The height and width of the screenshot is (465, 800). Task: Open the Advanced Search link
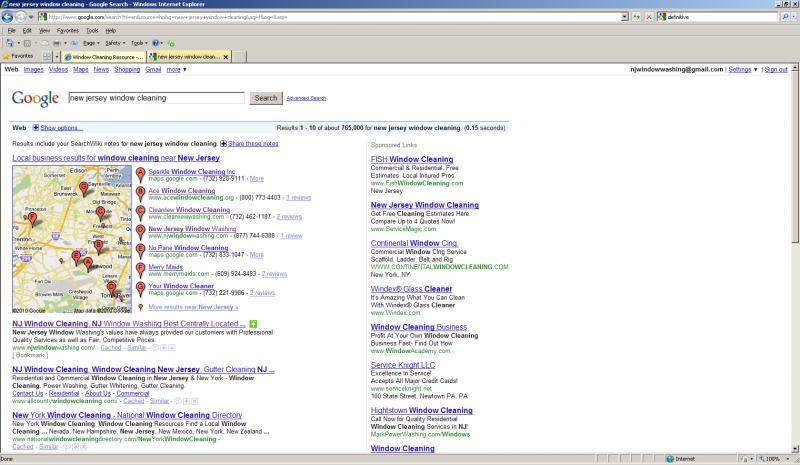coord(306,98)
